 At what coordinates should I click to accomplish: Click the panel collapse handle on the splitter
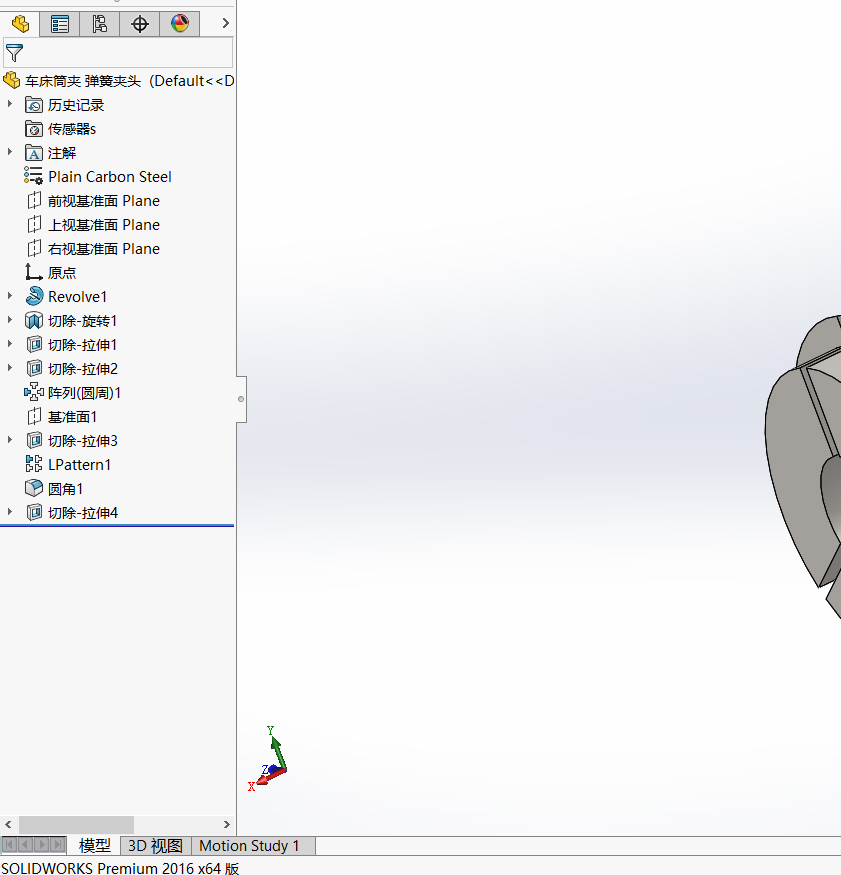point(241,399)
